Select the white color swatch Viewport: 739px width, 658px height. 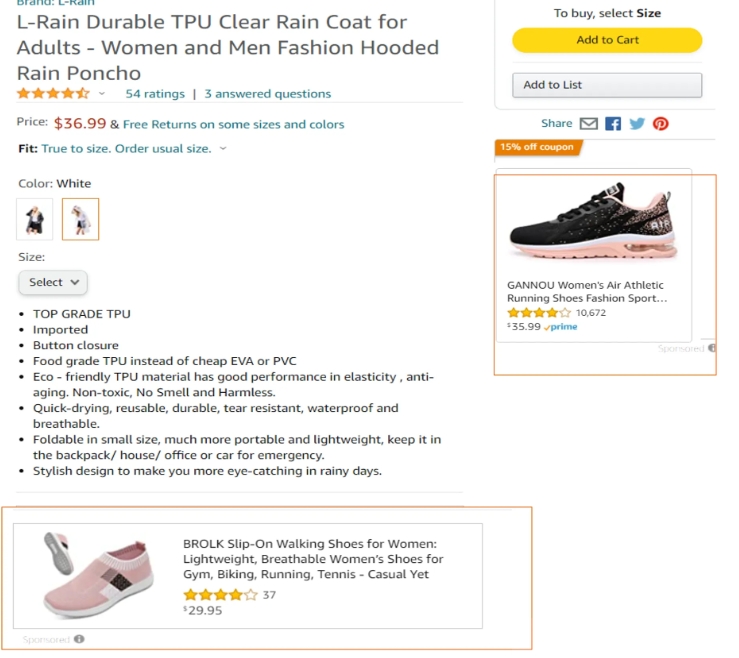tap(80, 219)
